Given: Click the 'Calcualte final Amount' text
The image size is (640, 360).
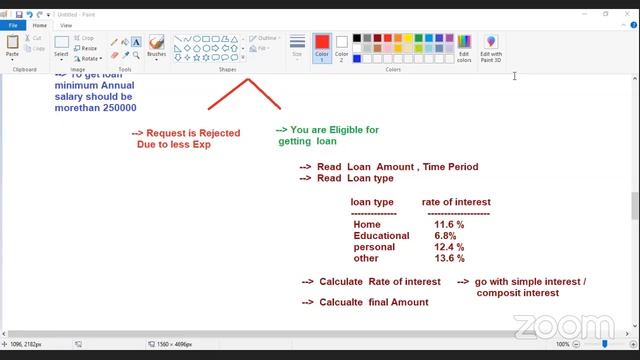Looking at the screenshot, I should tap(374, 302).
